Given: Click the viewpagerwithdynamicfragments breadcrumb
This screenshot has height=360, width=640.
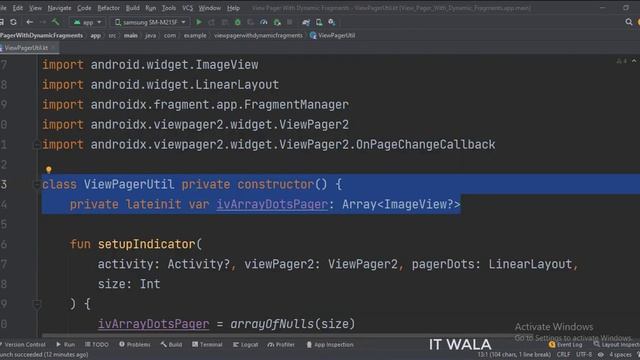Looking at the screenshot, I should coord(258,36).
